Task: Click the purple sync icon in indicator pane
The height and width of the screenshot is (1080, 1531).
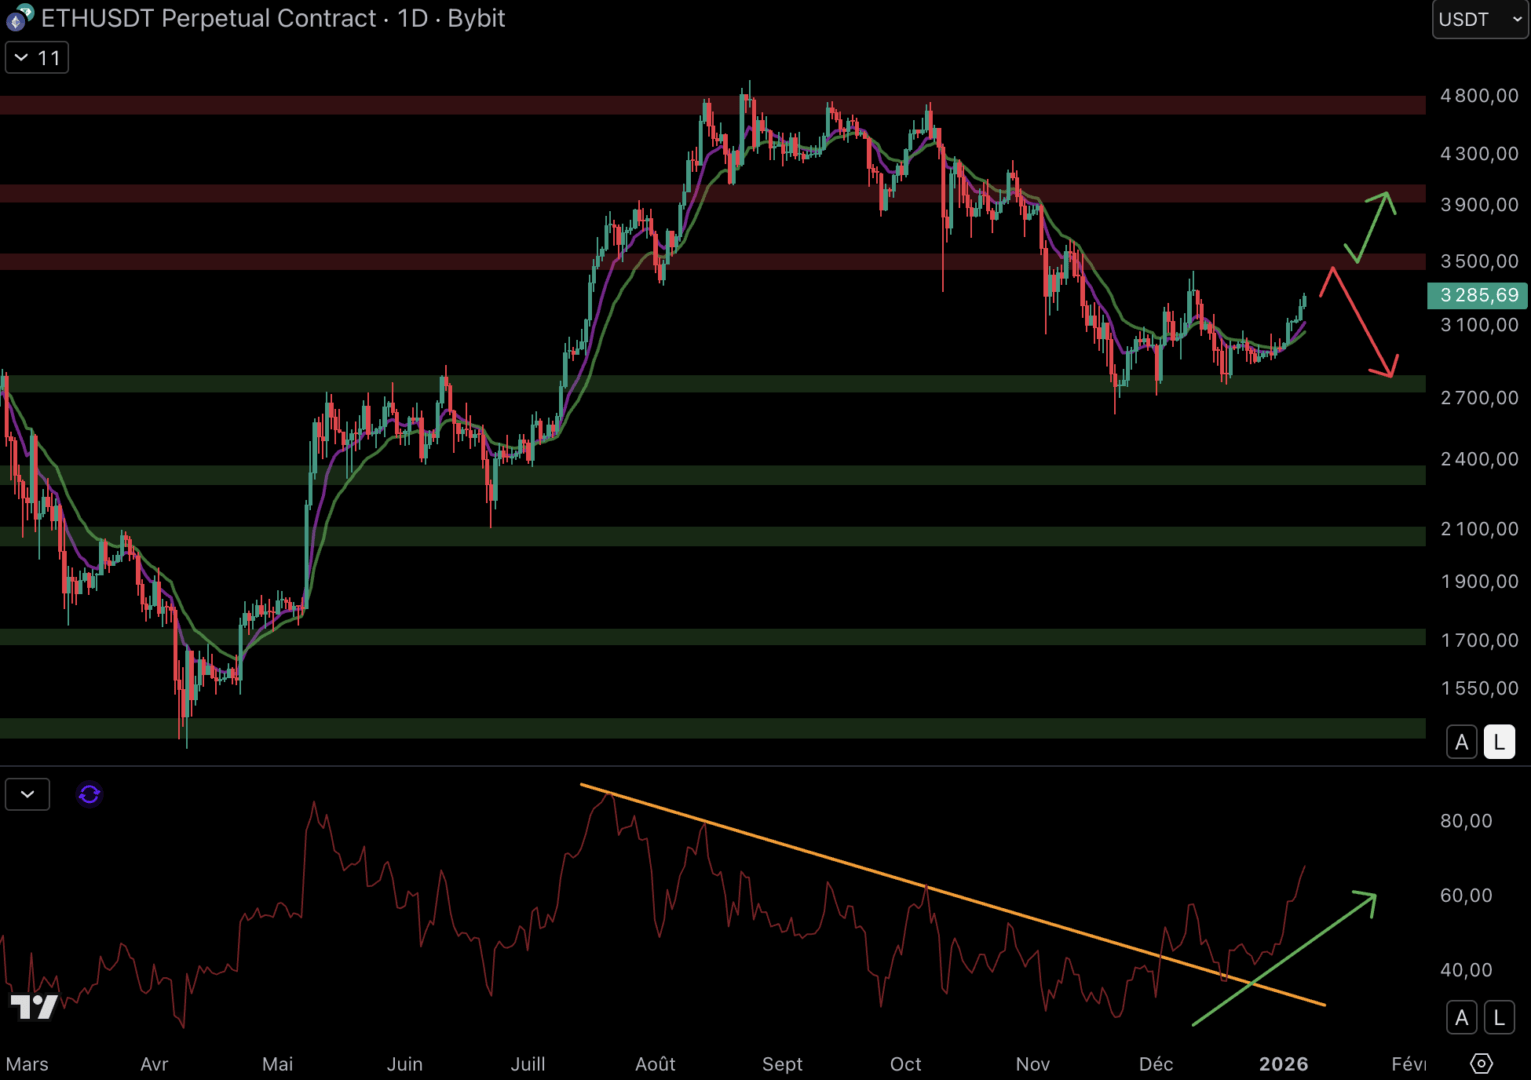Action: 89,794
